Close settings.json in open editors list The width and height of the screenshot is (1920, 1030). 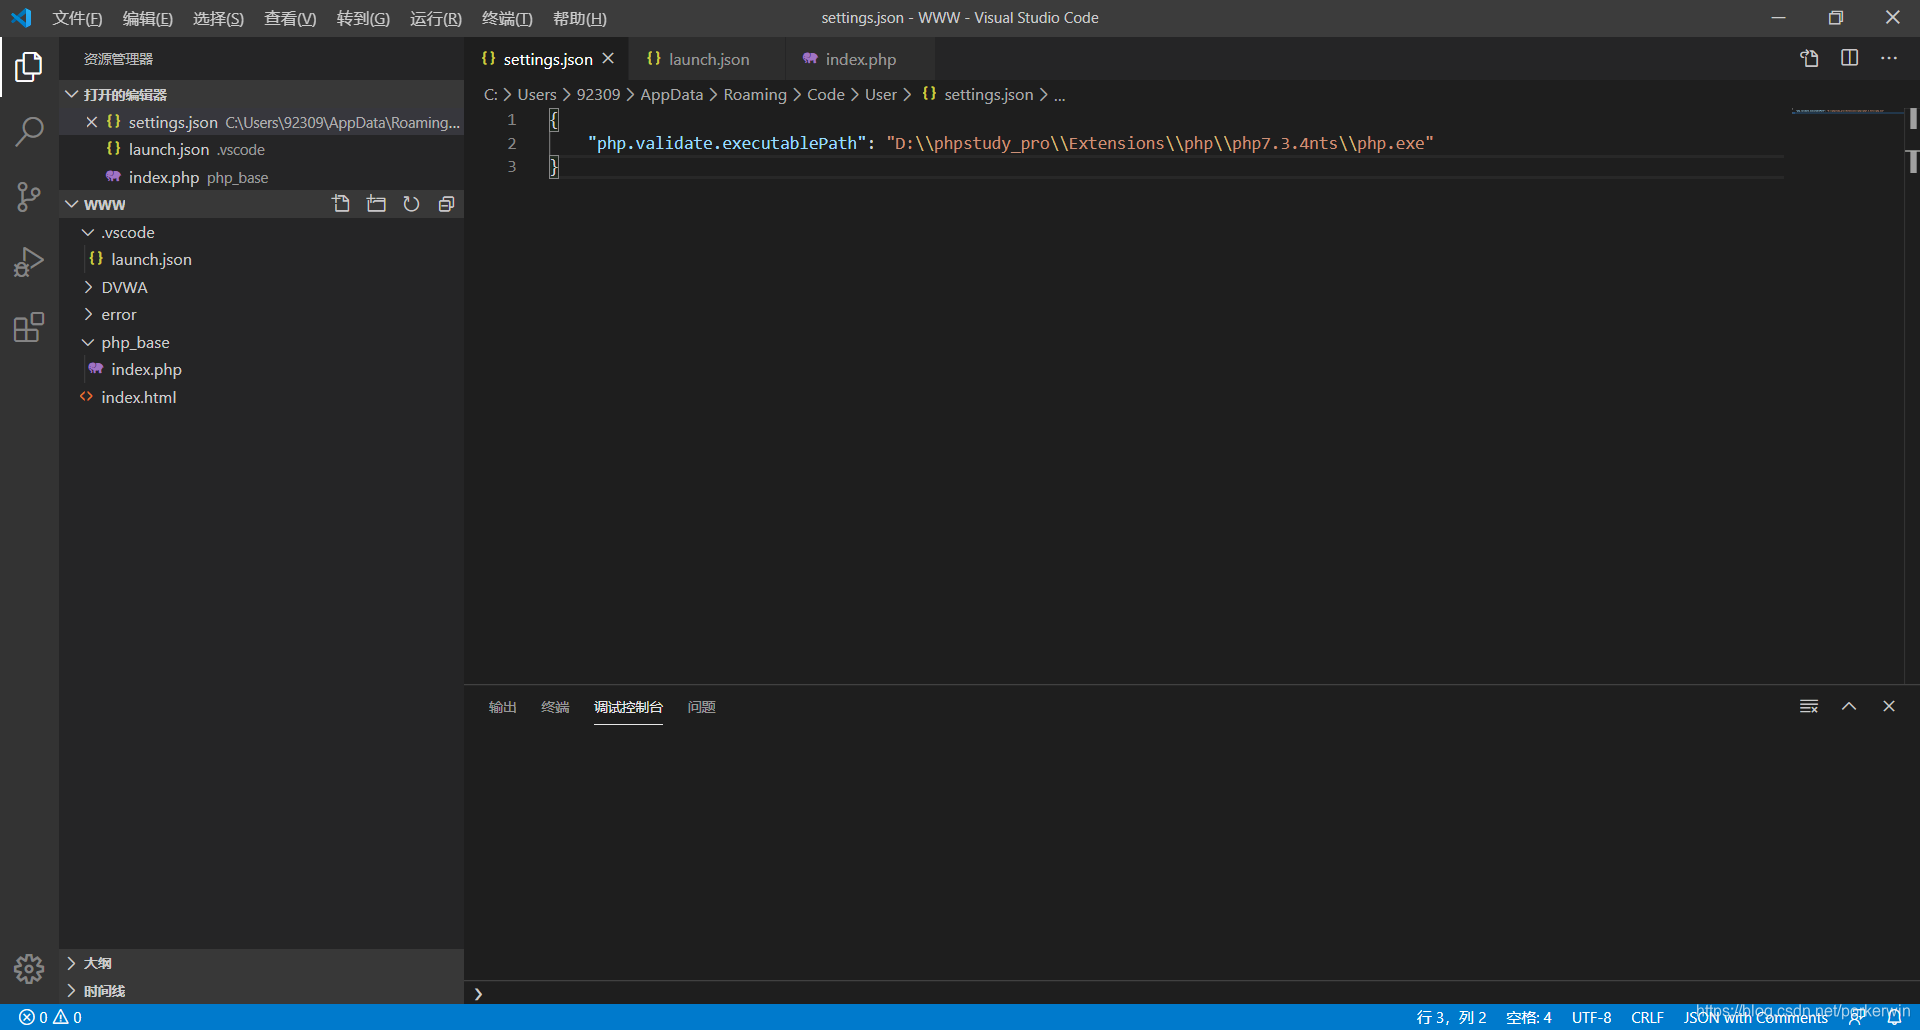pyautogui.click(x=91, y=122)
